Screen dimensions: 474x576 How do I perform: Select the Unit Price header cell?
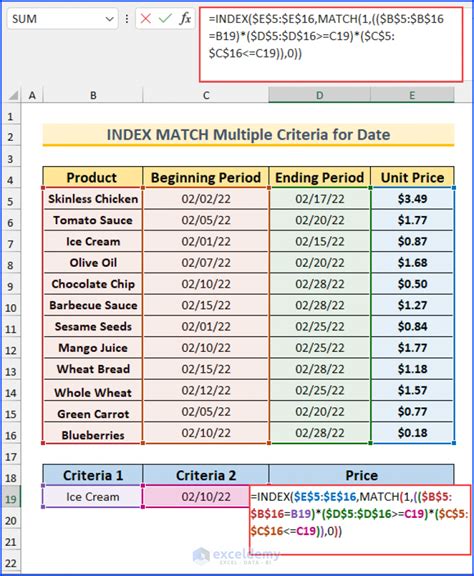[412, 177]
